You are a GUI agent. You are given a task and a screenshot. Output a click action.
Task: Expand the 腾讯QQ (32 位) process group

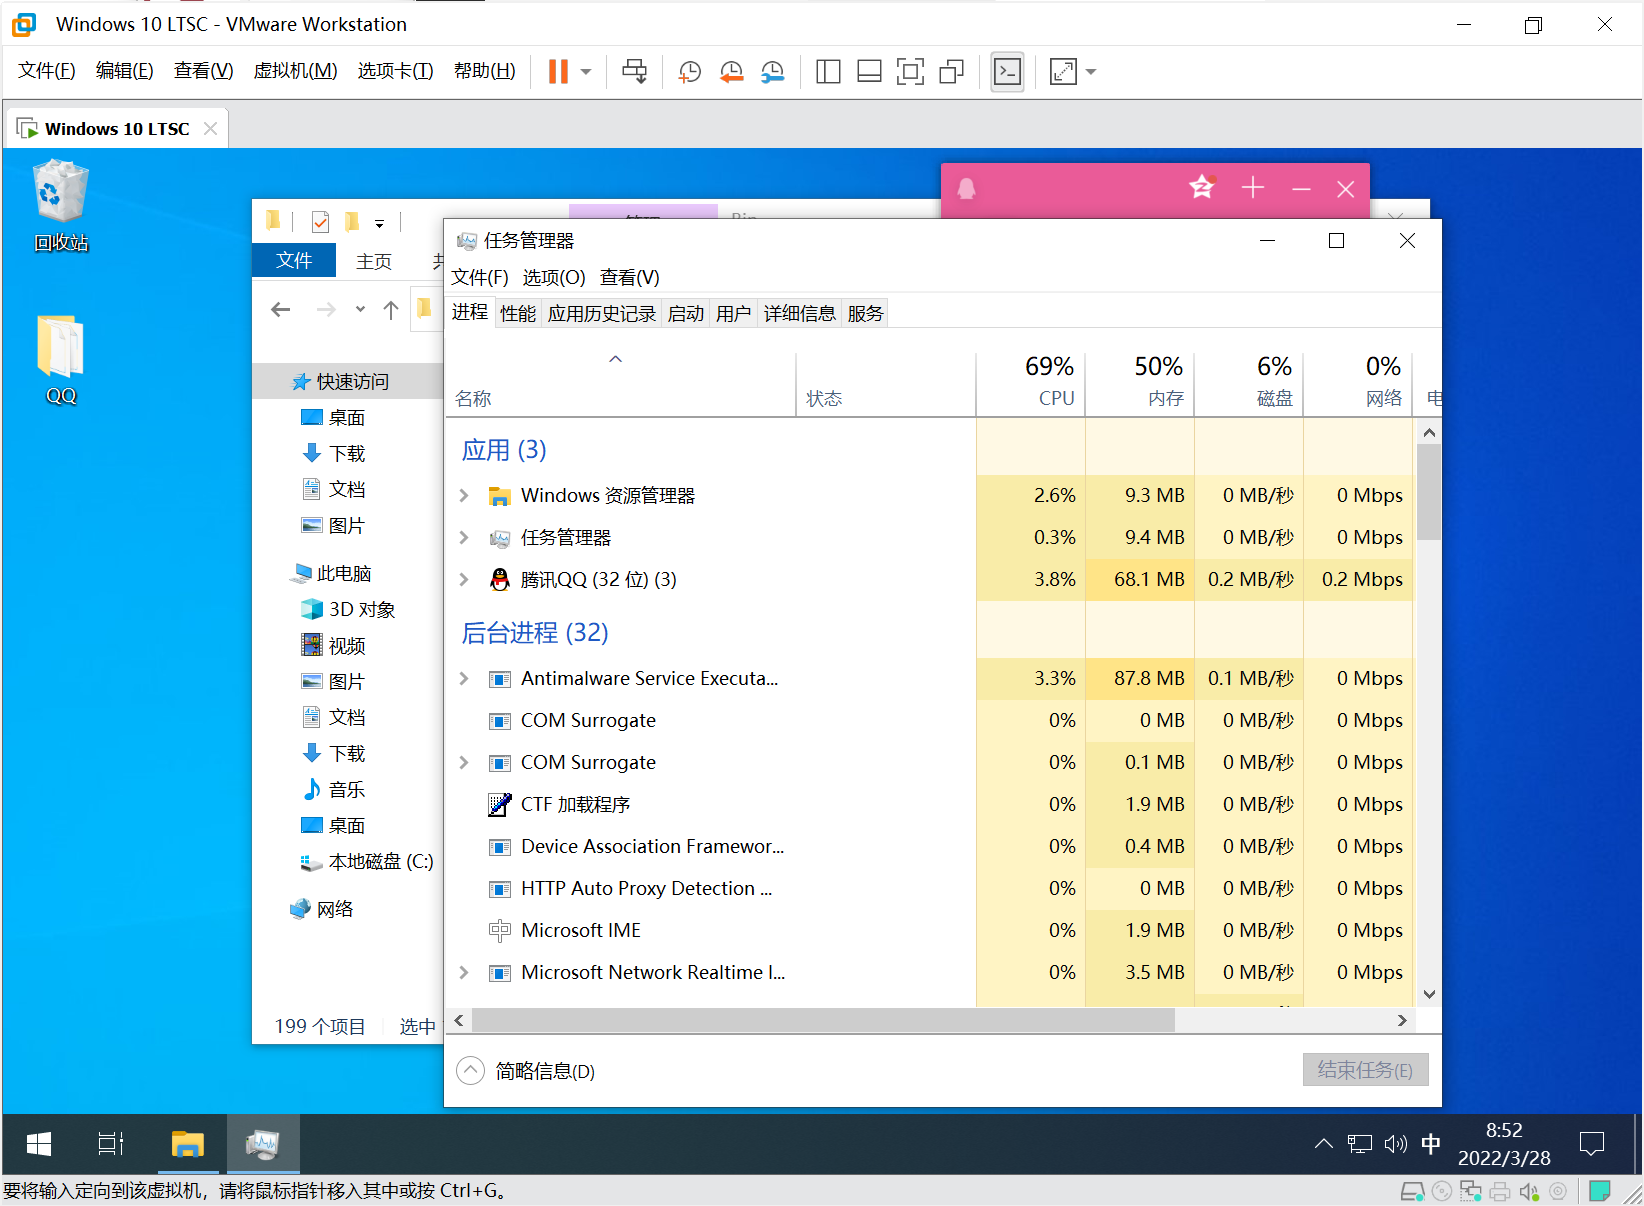click(x=463, y=580)
